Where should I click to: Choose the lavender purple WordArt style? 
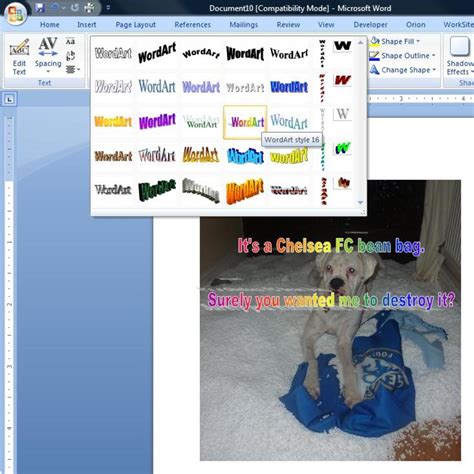[x=201, y=87]
